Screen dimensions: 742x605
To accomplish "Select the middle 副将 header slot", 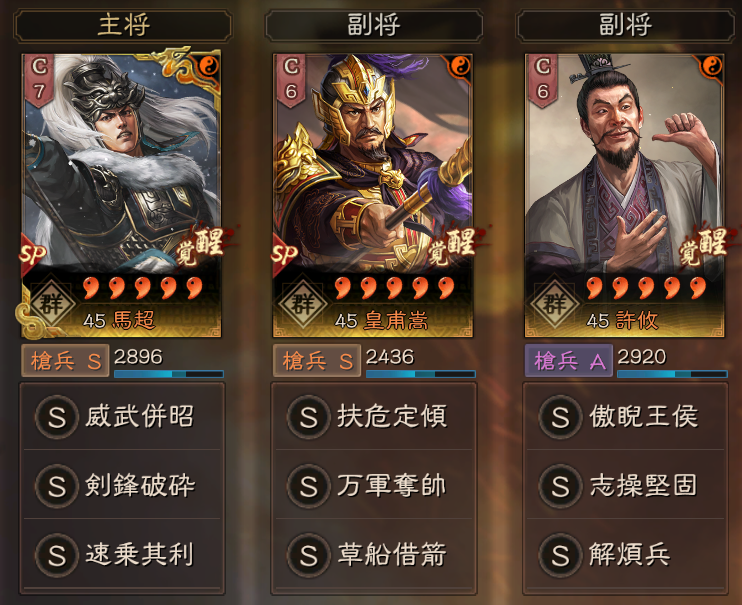I will click(374, 25).
